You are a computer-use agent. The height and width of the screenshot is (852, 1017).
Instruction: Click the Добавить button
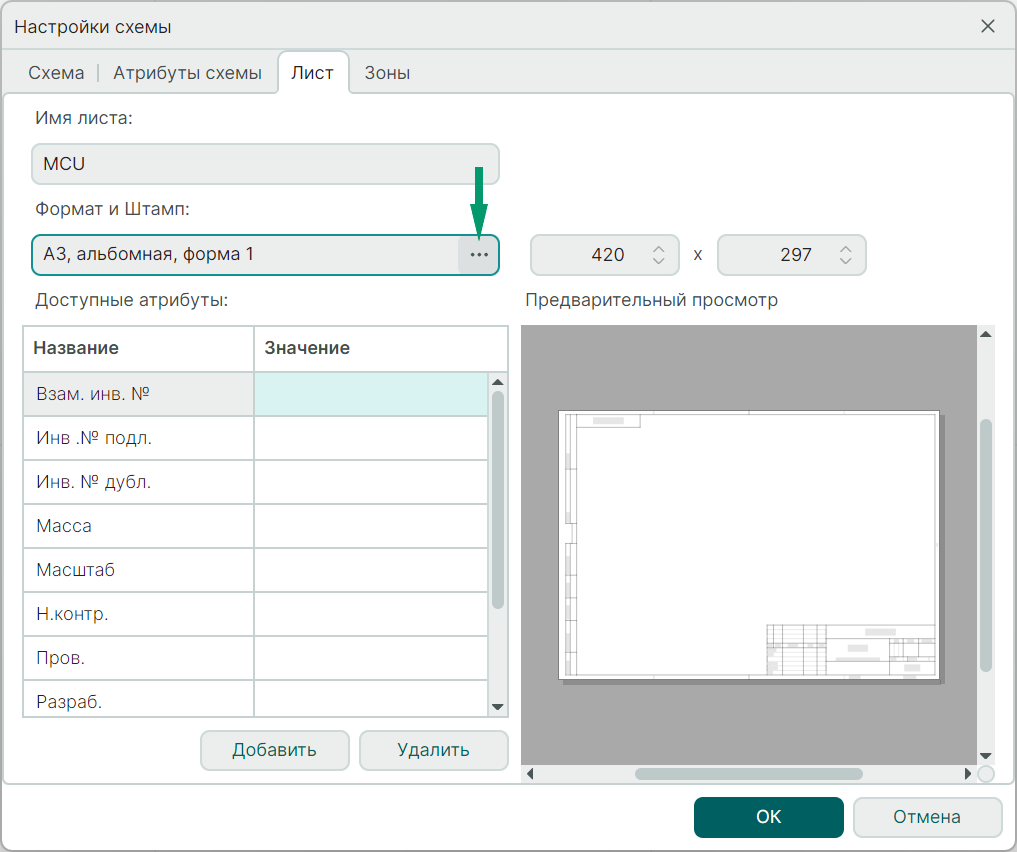click(x=274, y=750)
